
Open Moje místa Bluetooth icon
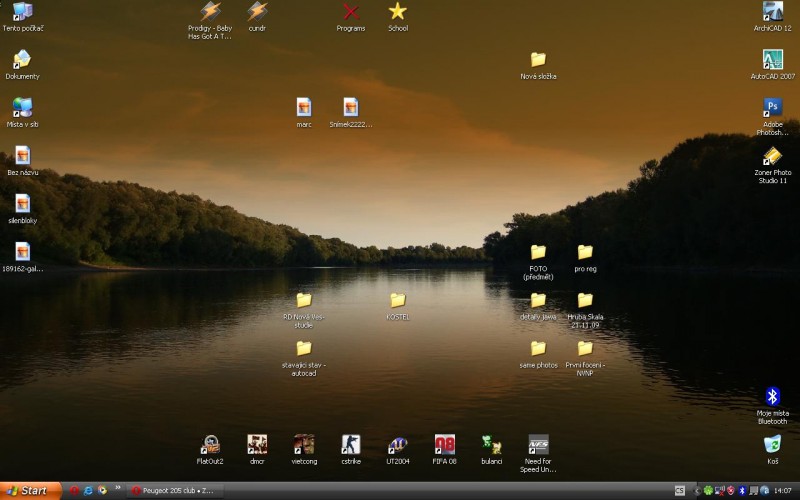pos(772,397)
